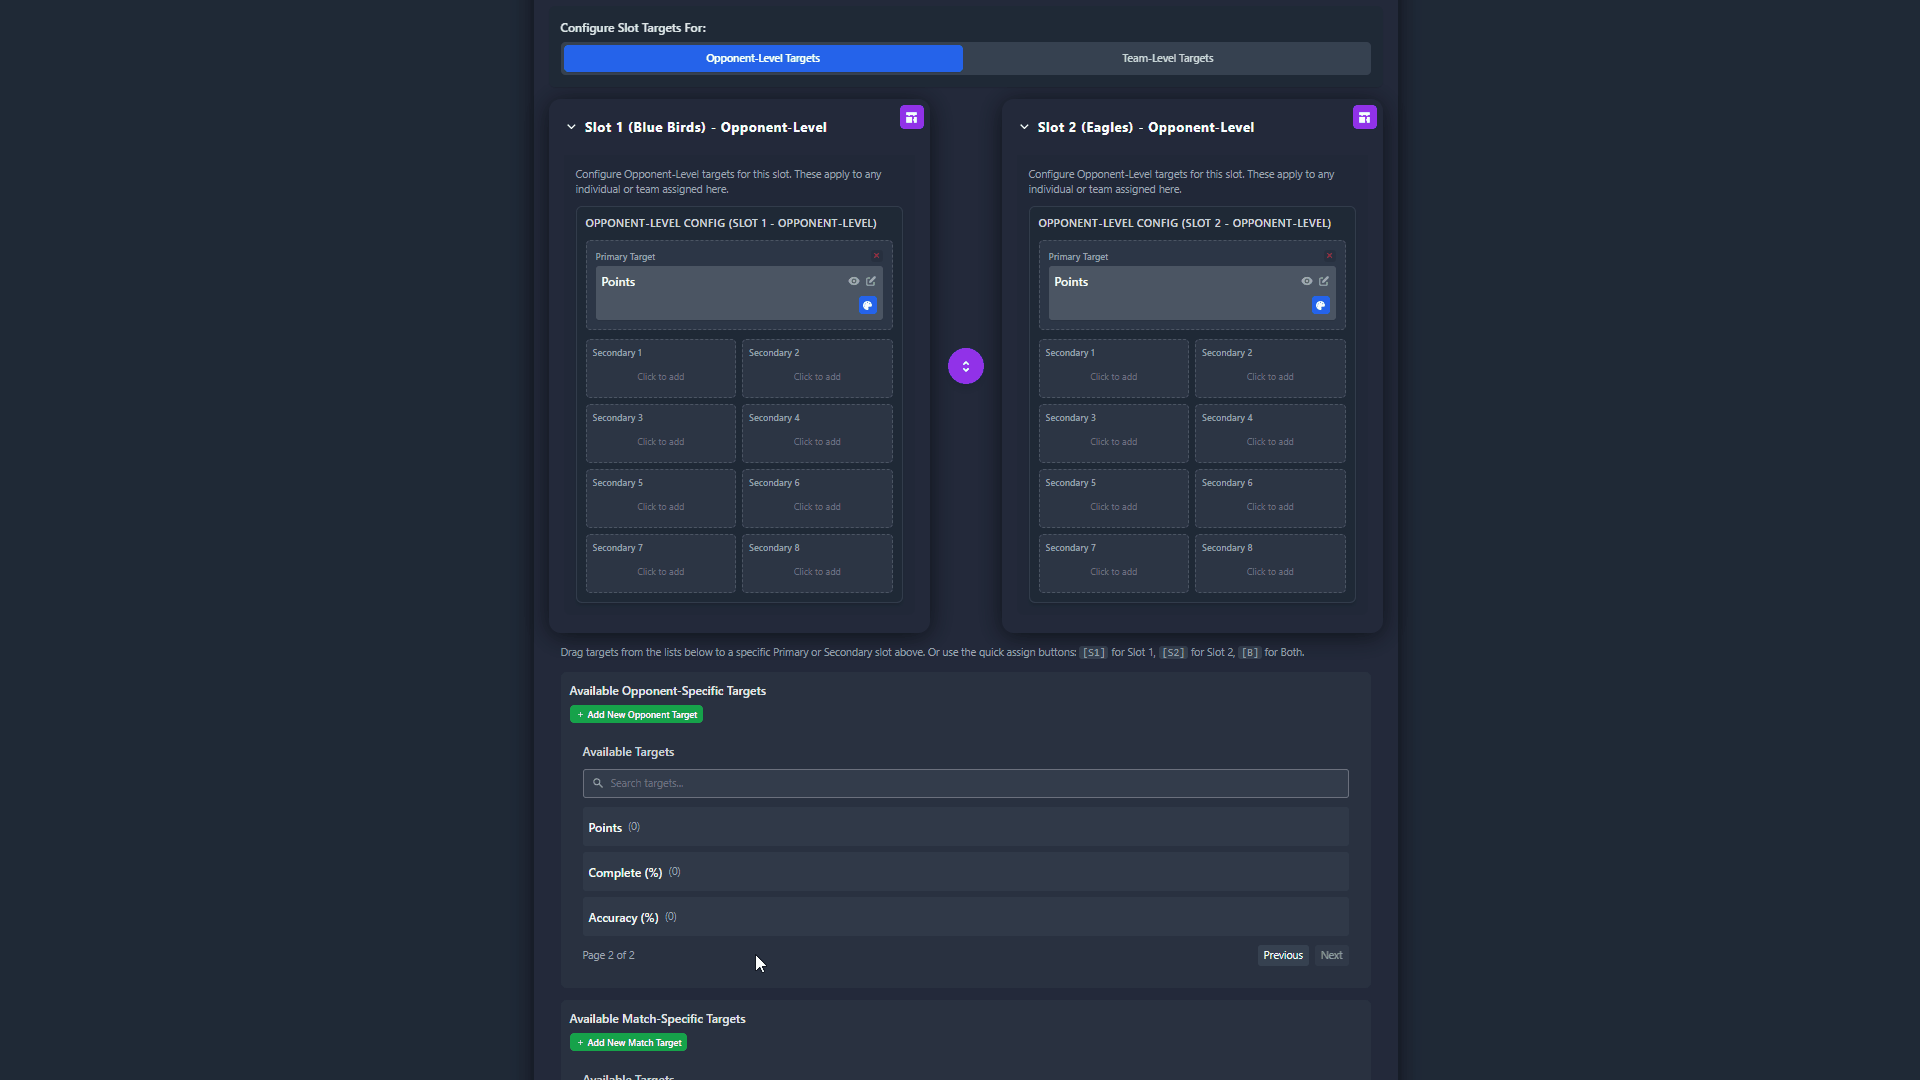Image resolution: width=1920 pixels, height=1080 pixels.
Task: Edit the Slot 2 Points primary target
Action: pyautogui.click(x=1324, y=281)
